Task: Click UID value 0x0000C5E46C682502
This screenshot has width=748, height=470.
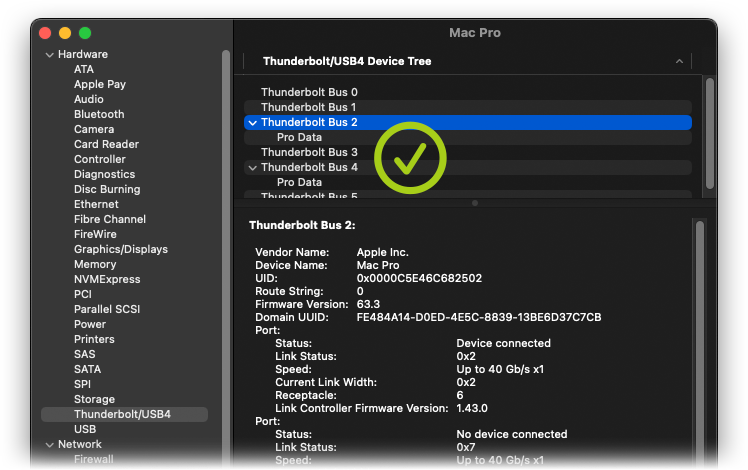Action: tap(419, 278)
